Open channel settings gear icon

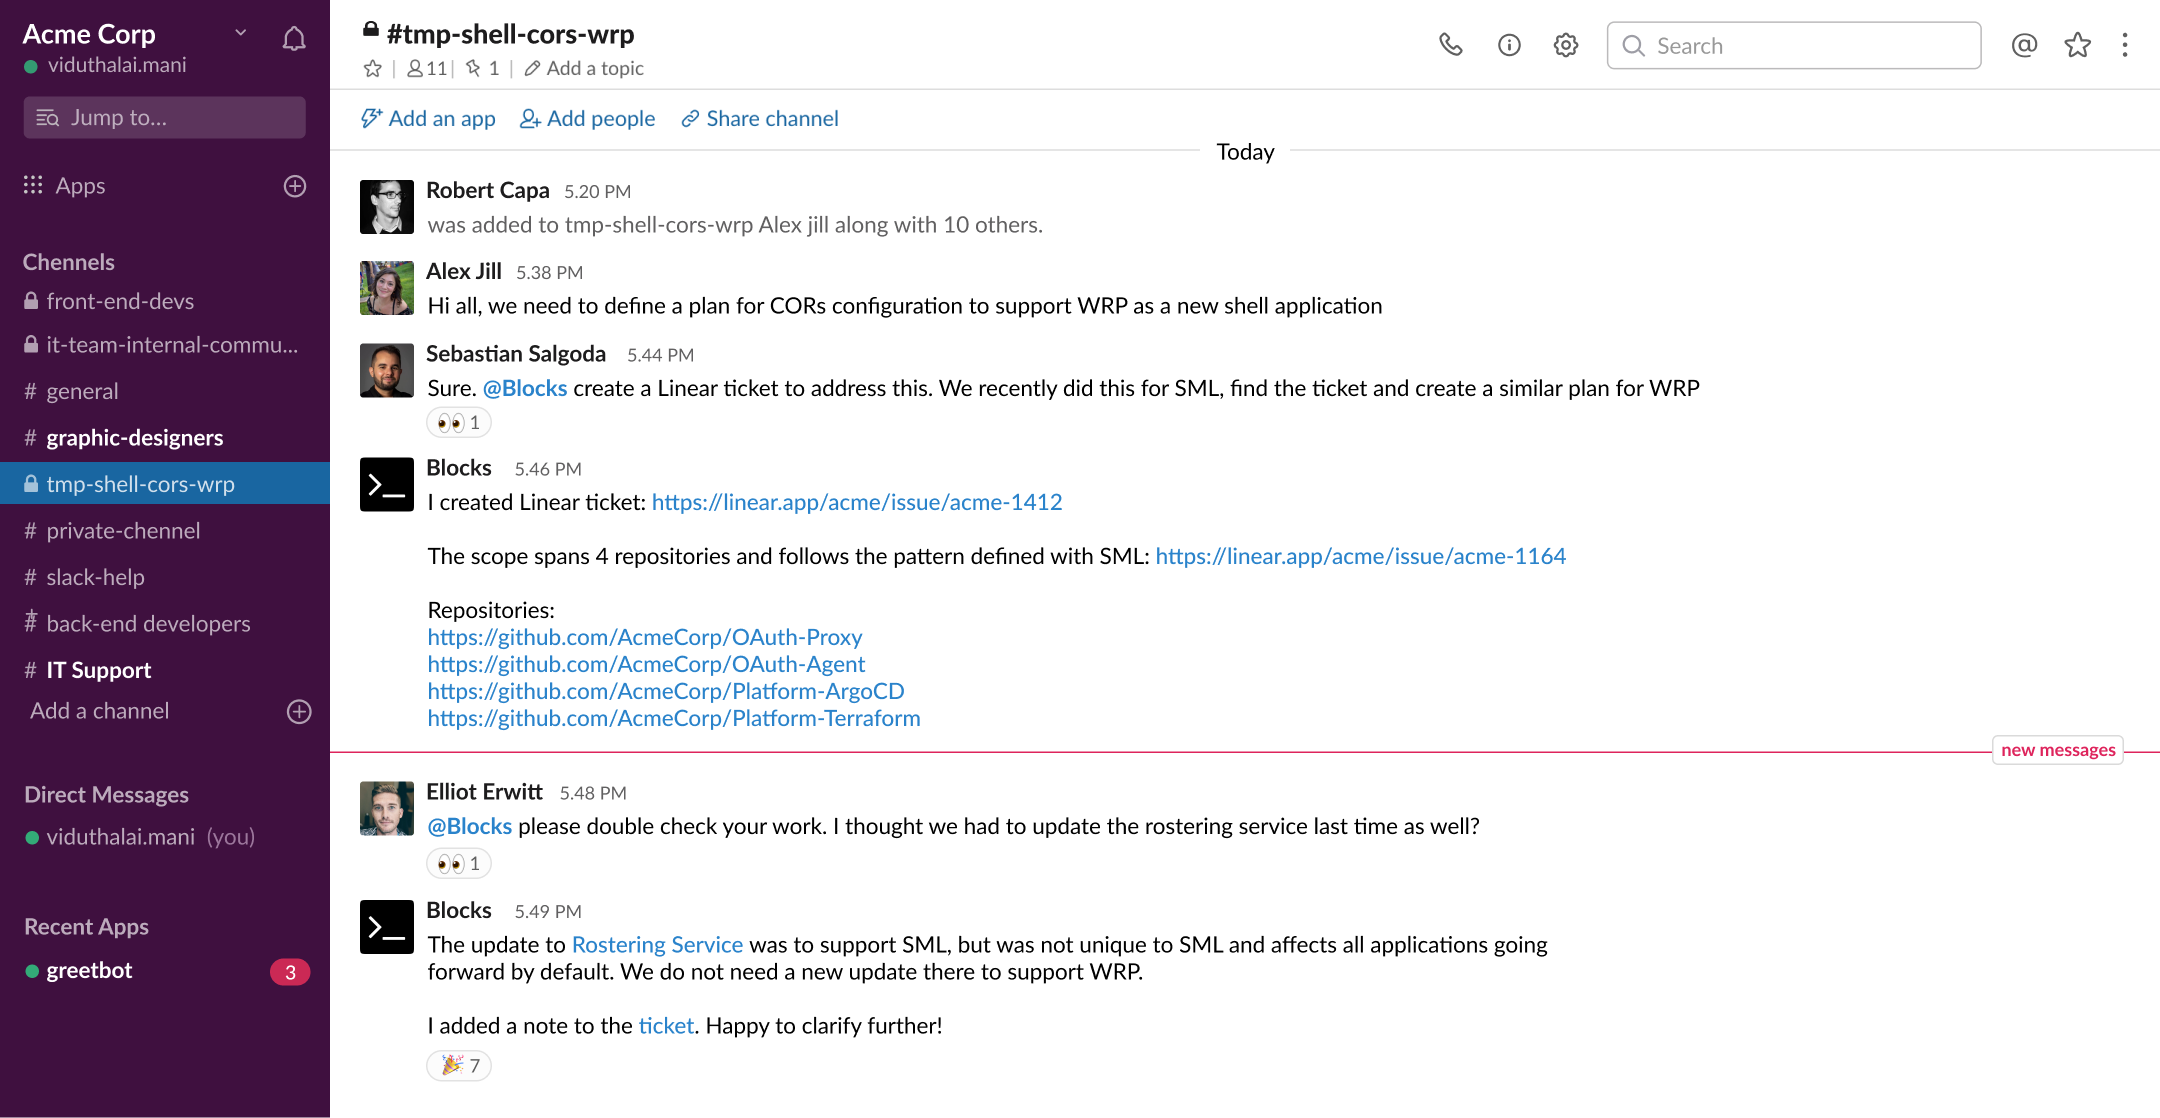[x=1565, y=45]
